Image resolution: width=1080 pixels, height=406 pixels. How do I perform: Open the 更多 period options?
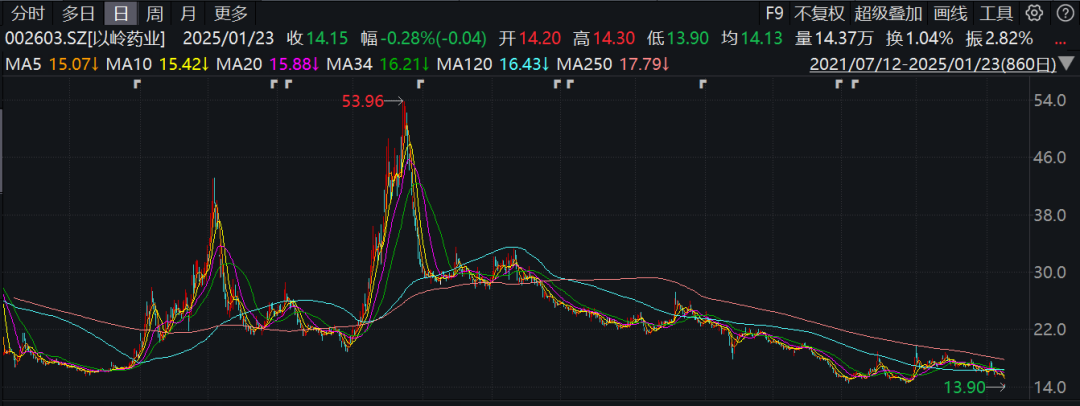(231, 13)
